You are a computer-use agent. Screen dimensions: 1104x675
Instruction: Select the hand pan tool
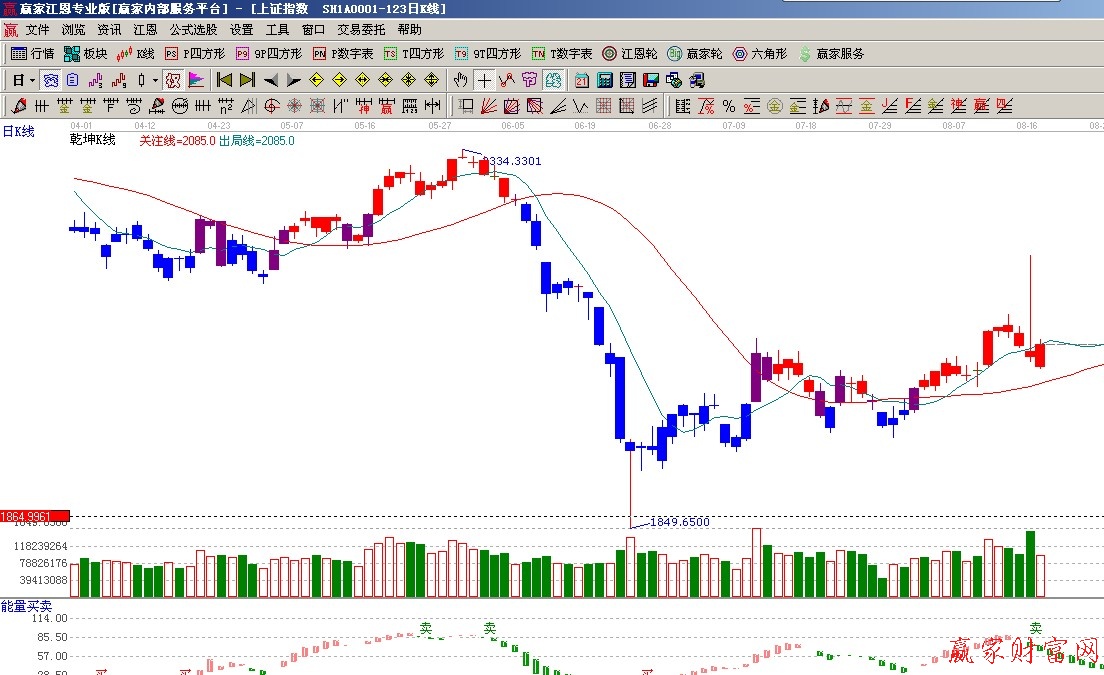461,80
